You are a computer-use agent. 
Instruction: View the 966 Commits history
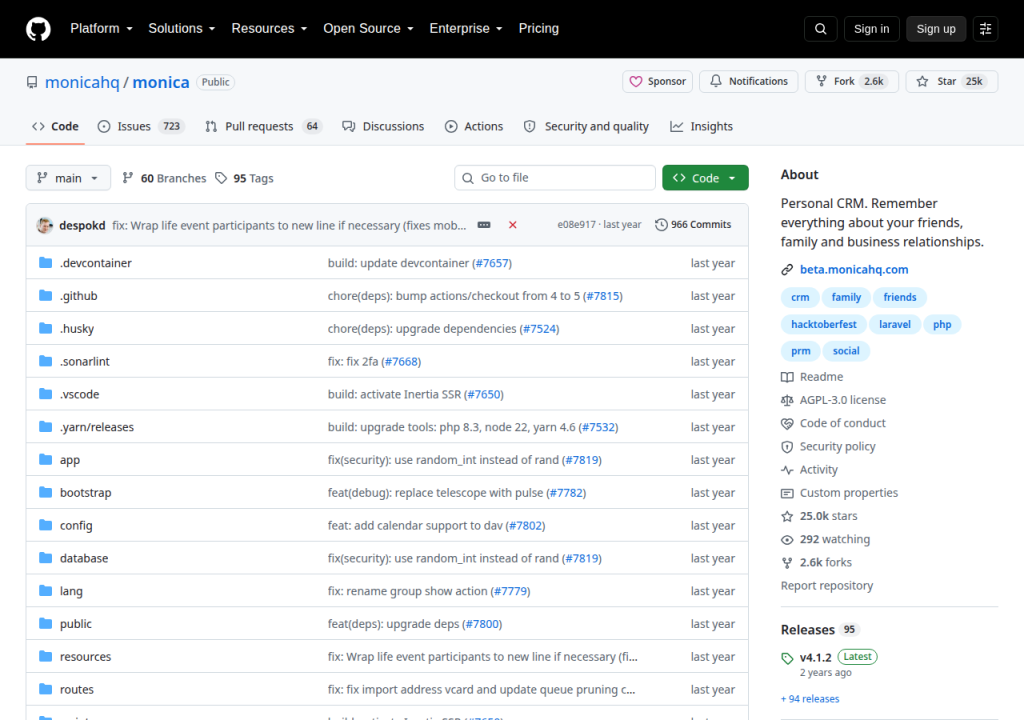tap(693, 225)
